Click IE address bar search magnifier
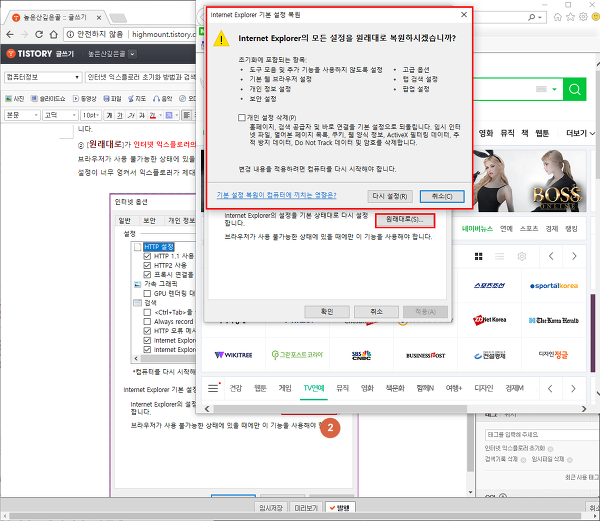Screen dimensions: 600x521 [x=532, y=17]
